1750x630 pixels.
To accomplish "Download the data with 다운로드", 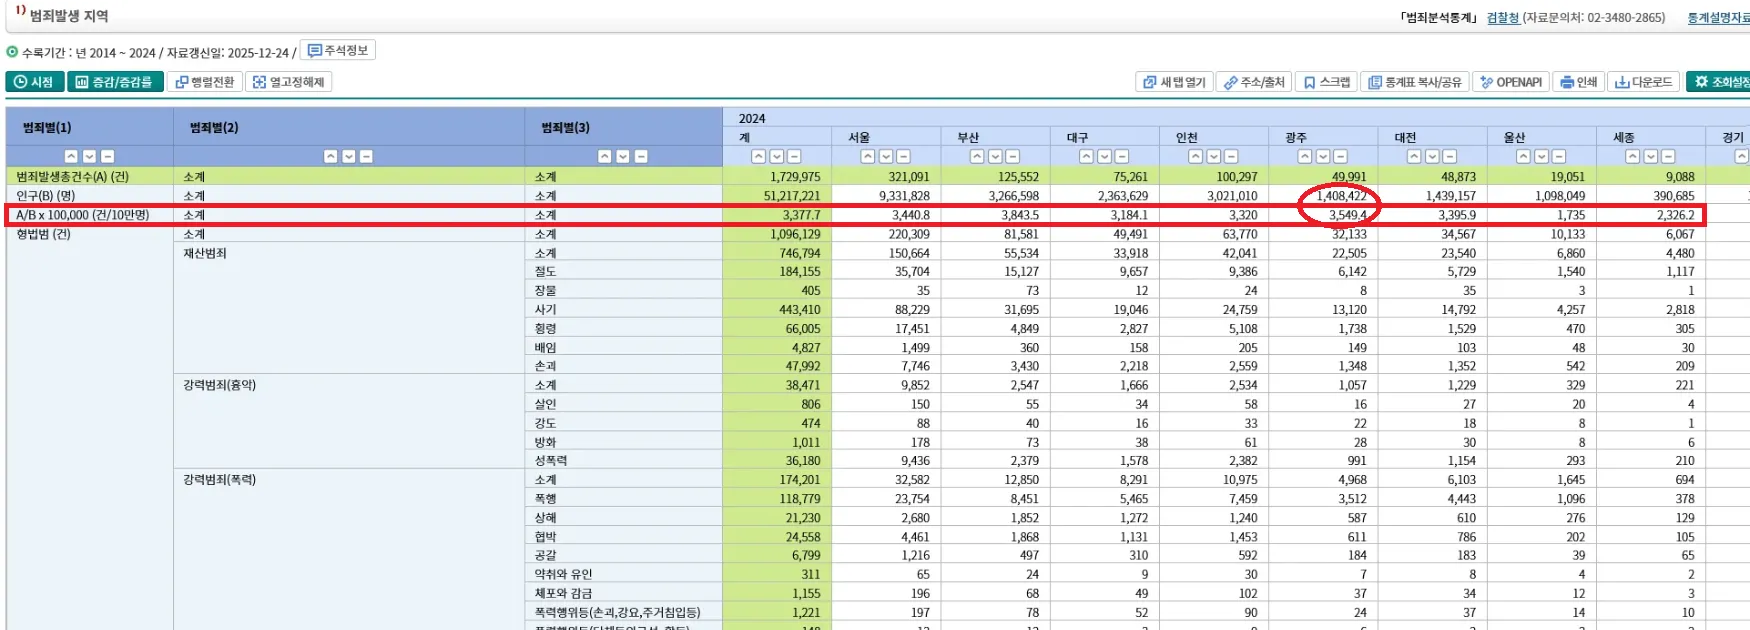I will click(x=1643, y=82).
